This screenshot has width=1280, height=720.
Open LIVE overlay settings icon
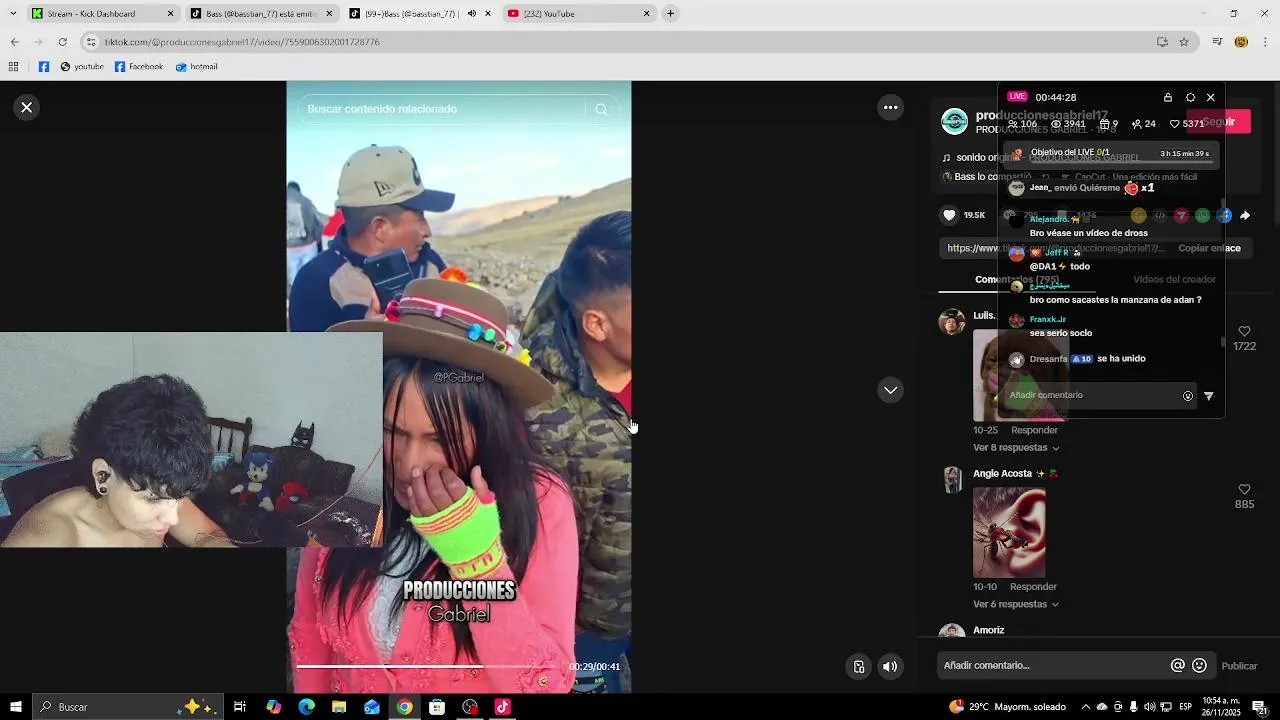pos(1190,97)
